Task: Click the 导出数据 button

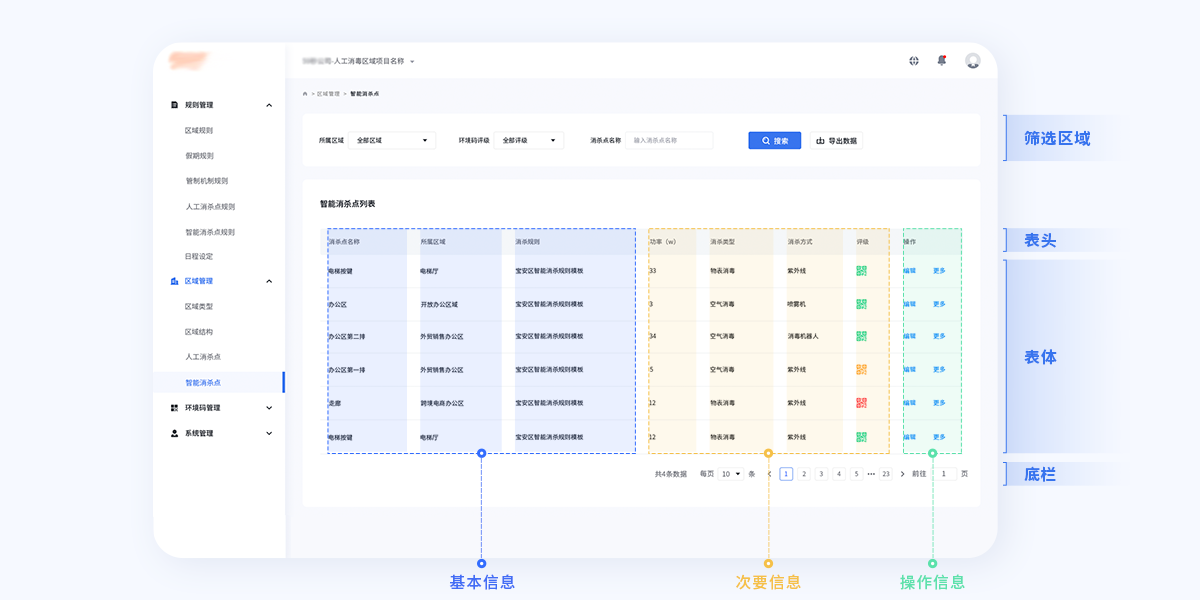Action: click(836, 141)
